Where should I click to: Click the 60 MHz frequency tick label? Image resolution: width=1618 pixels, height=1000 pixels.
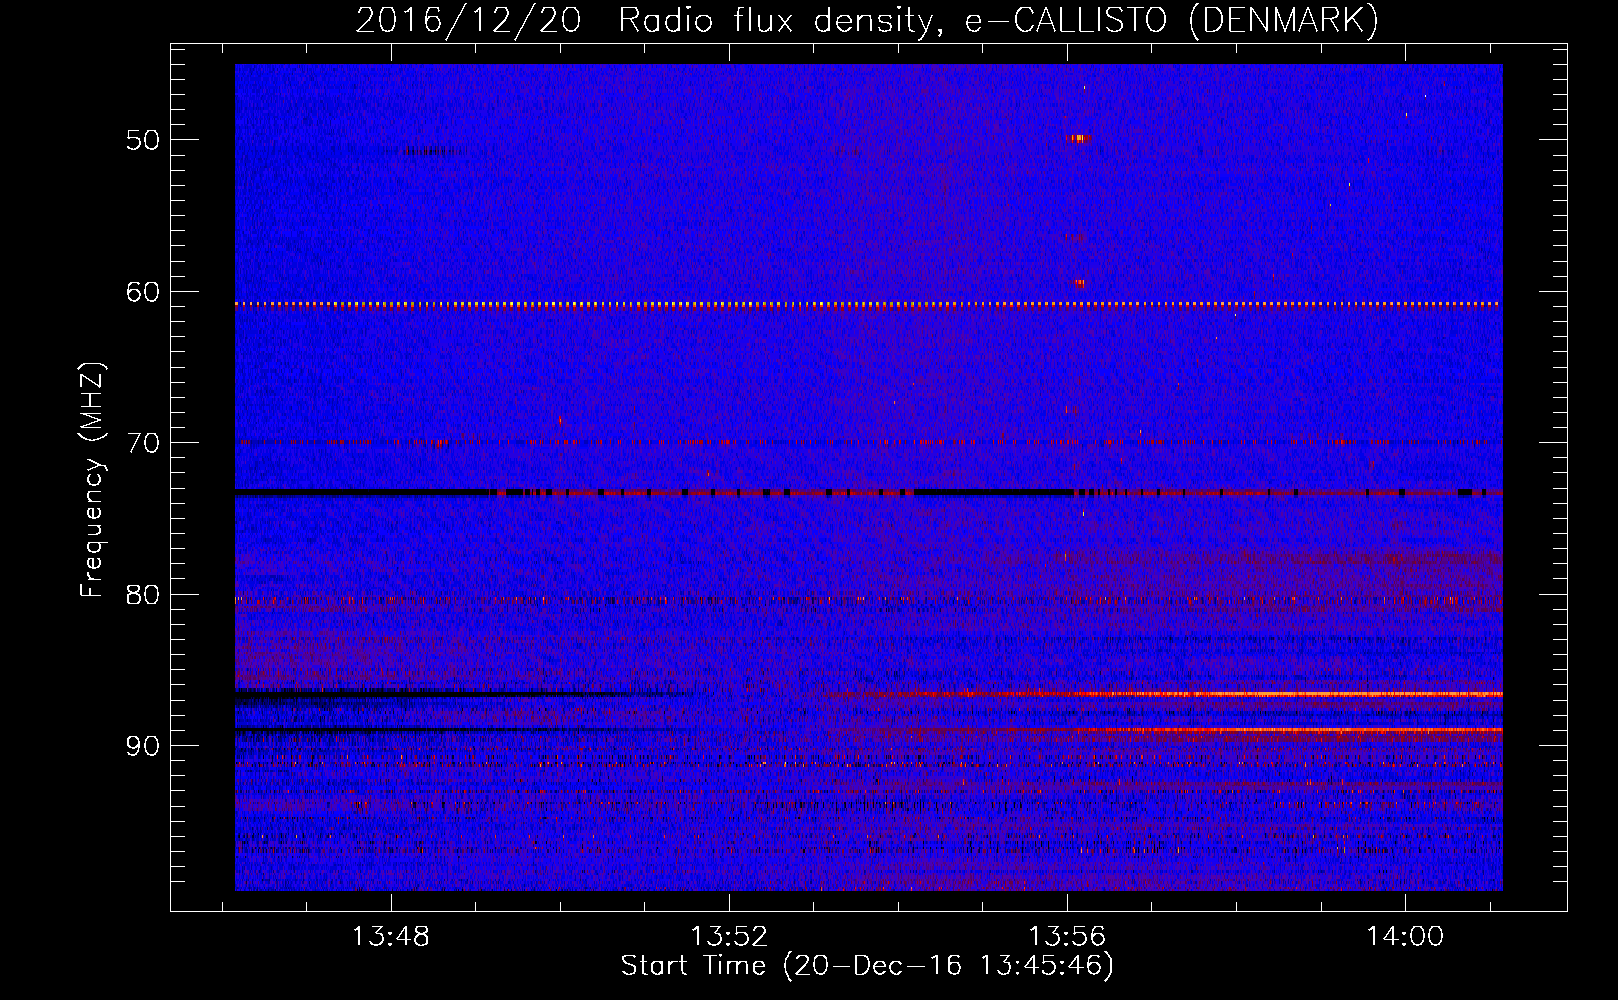click(x=143, y=292)
